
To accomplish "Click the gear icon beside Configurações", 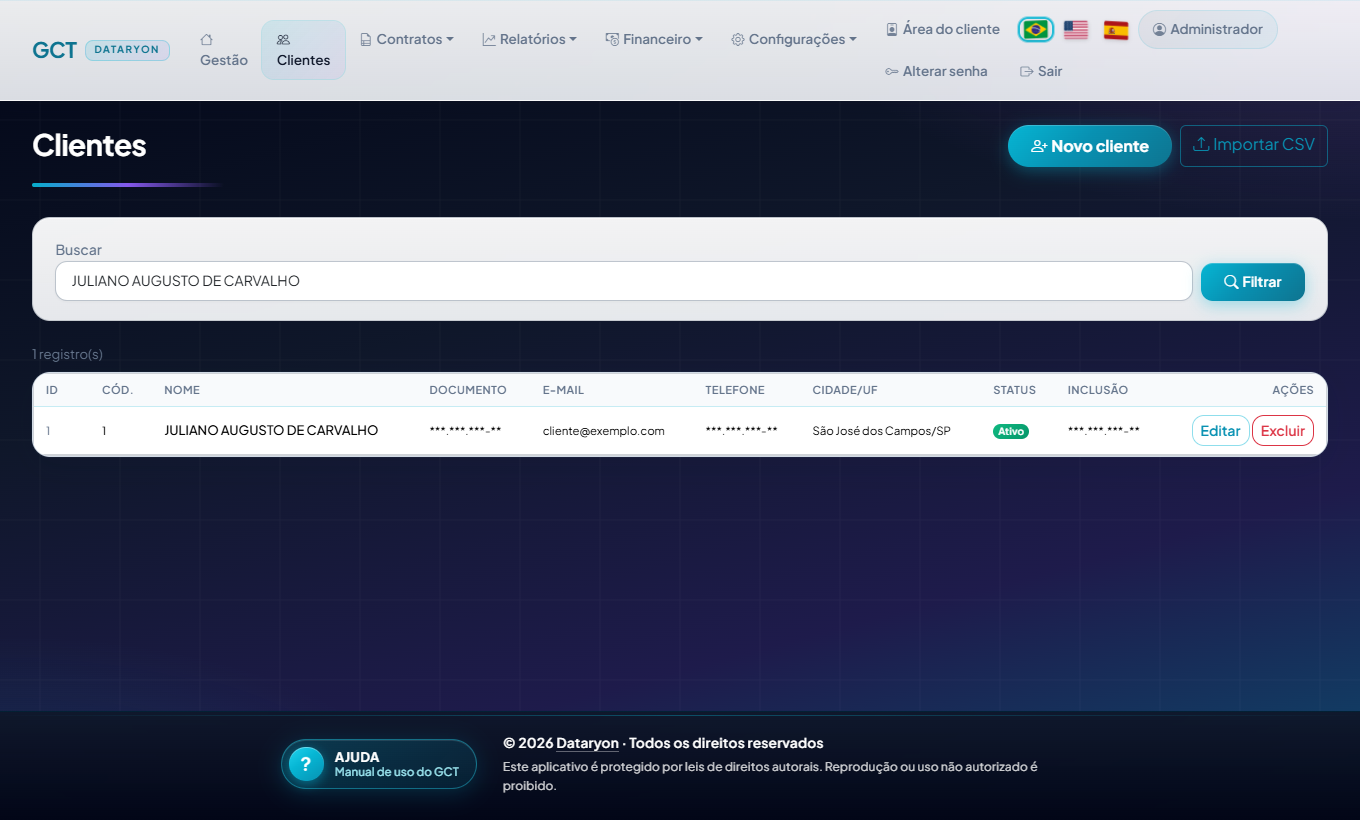I will pyautogui.click(x=738, y=40).
